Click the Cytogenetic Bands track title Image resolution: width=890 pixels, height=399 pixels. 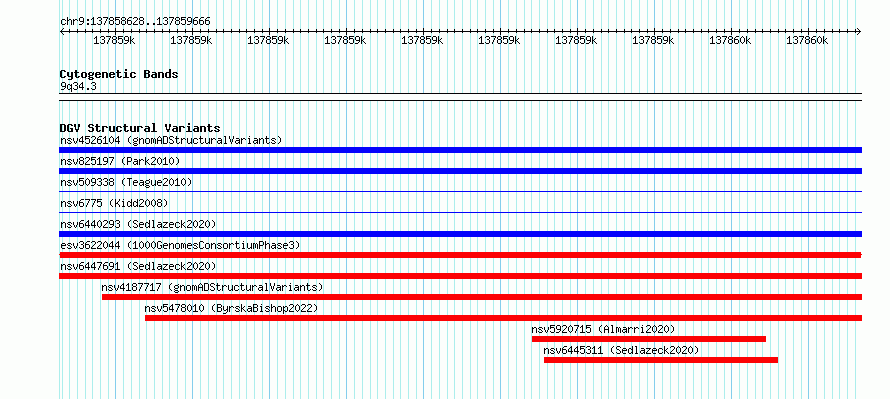[119, 74]
